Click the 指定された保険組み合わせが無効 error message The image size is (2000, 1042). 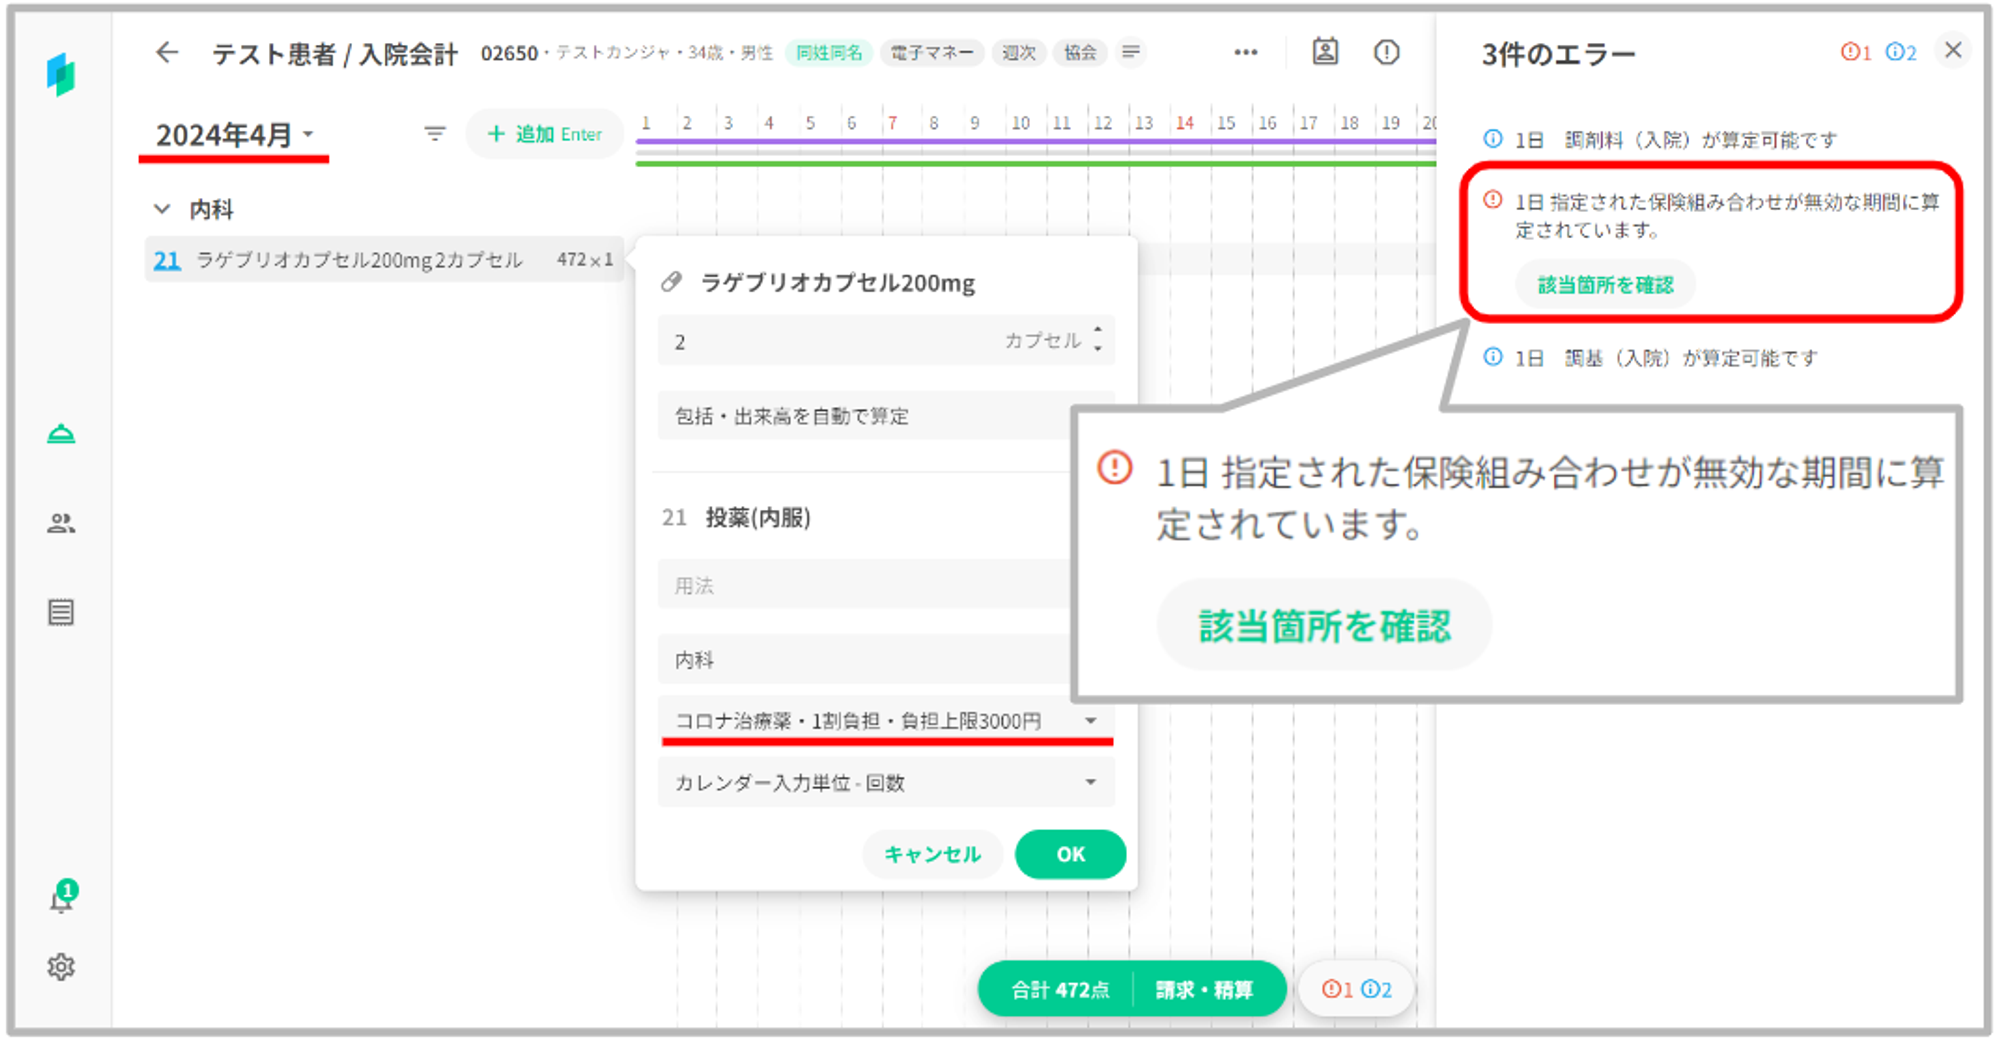pos(1727,216)
